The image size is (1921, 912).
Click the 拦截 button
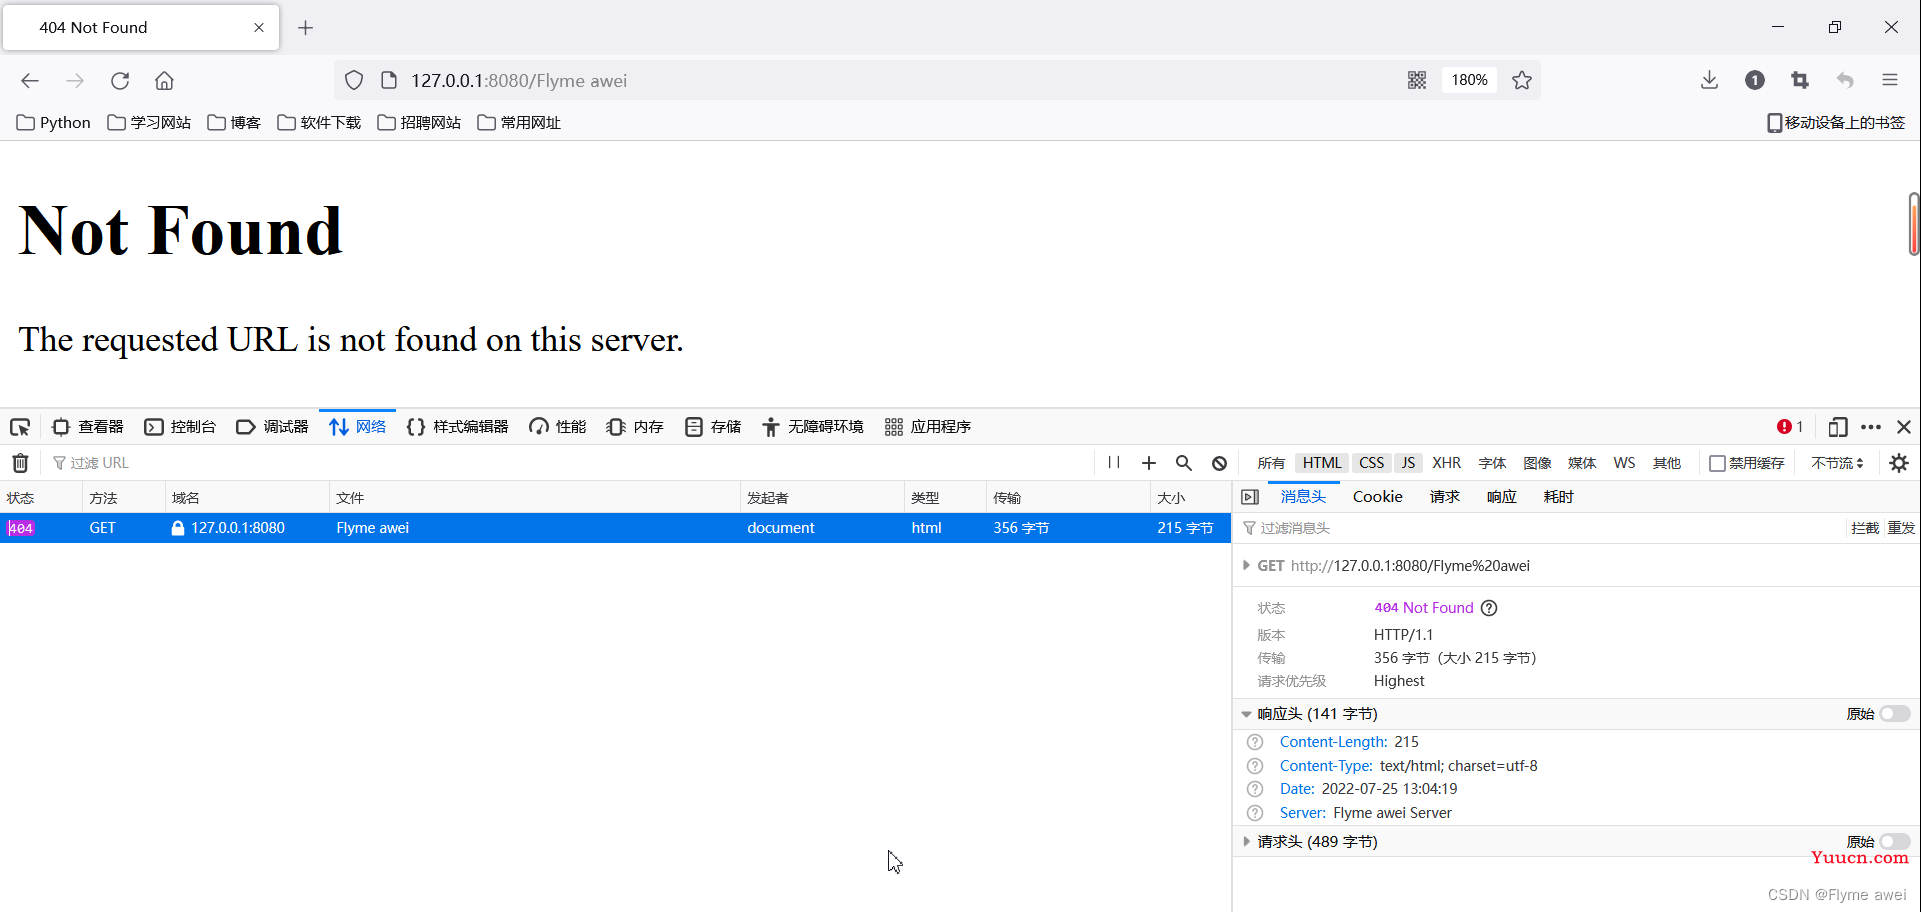[1865, 528]
